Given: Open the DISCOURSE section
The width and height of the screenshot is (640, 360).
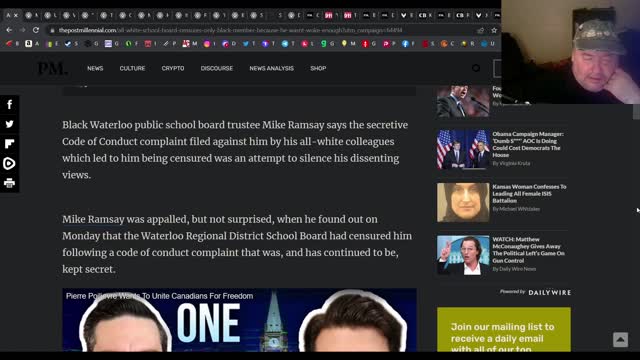Looking at the screenshot, I should (x=217, y=68).
